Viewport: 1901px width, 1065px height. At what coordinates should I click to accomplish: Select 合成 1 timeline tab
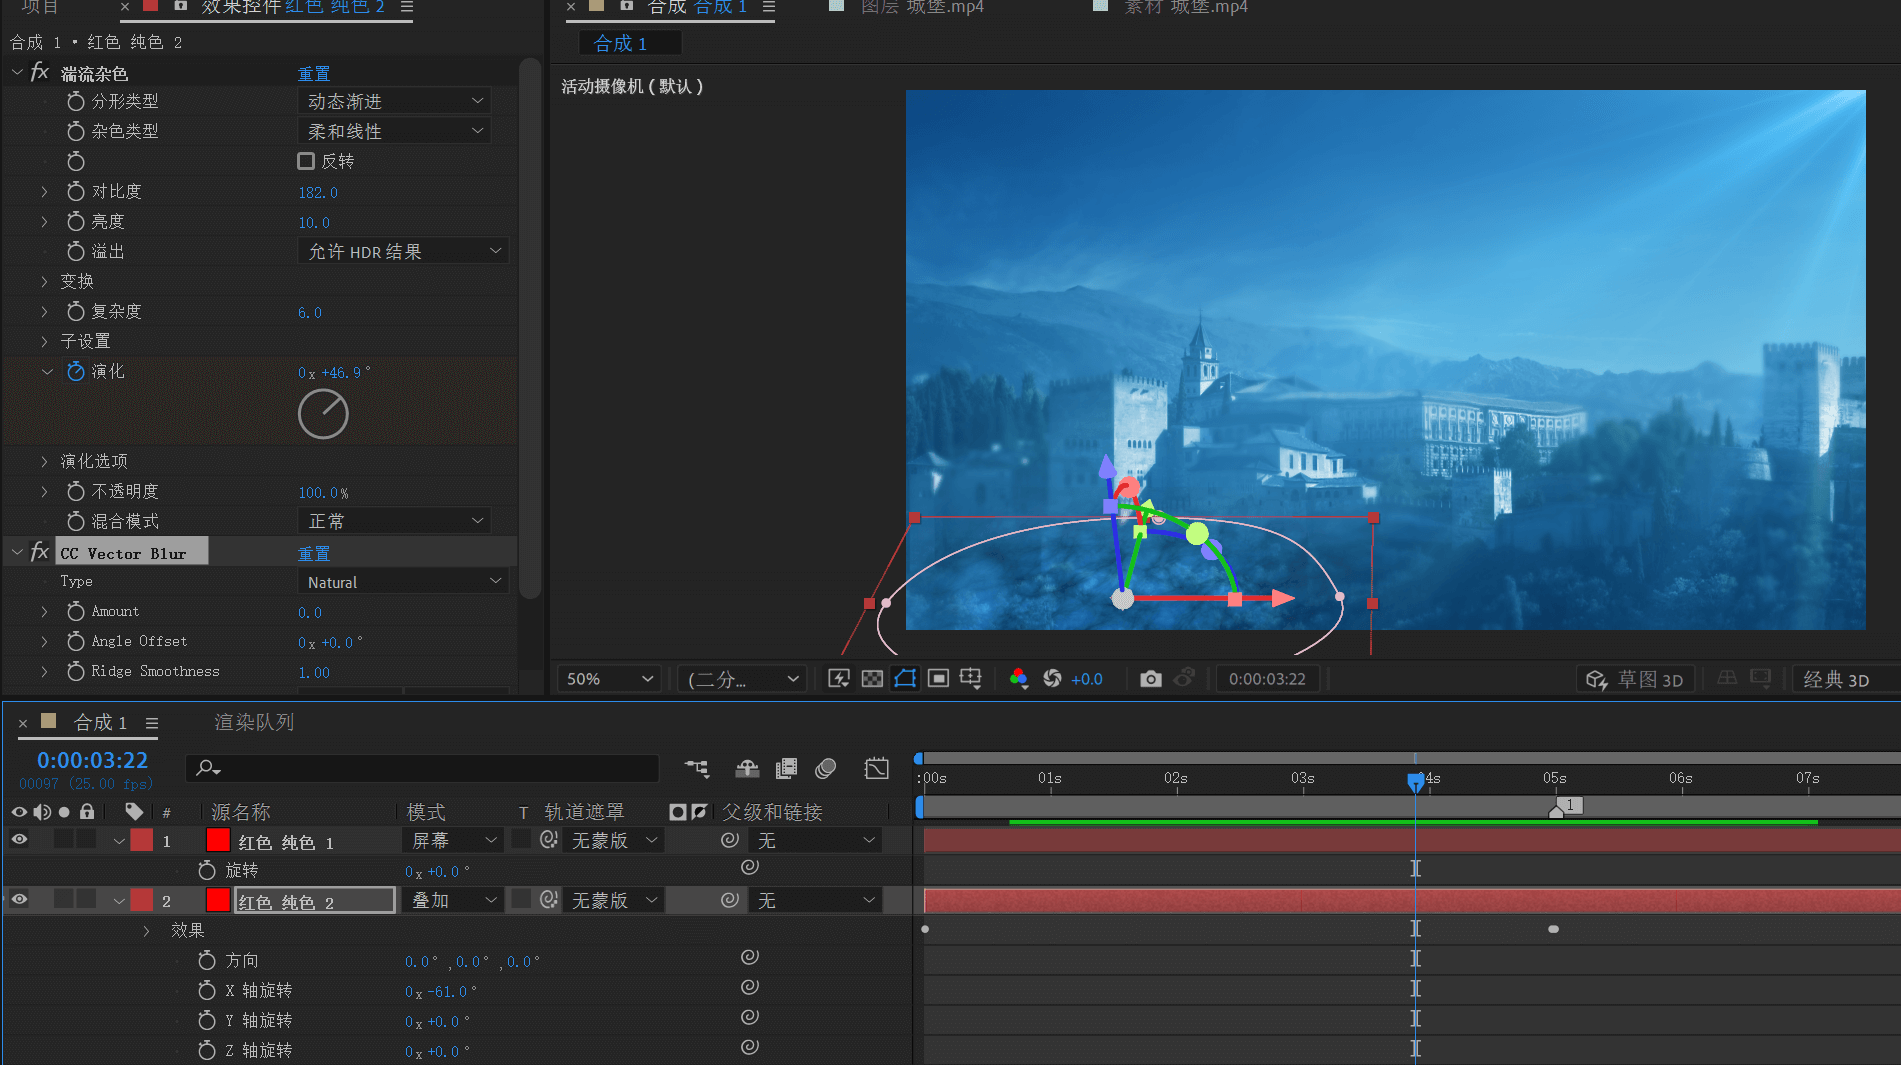[100, 722]
